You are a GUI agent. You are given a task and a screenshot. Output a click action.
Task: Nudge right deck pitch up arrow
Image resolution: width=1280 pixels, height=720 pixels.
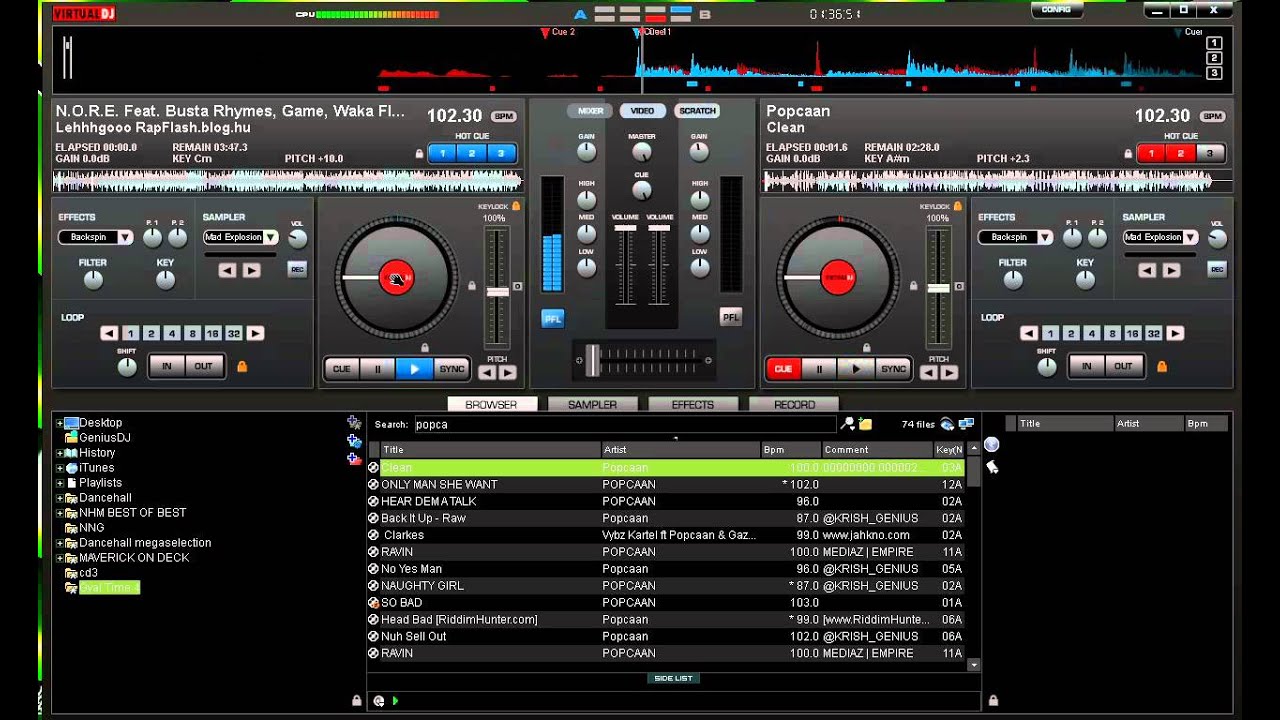(949, 373)
